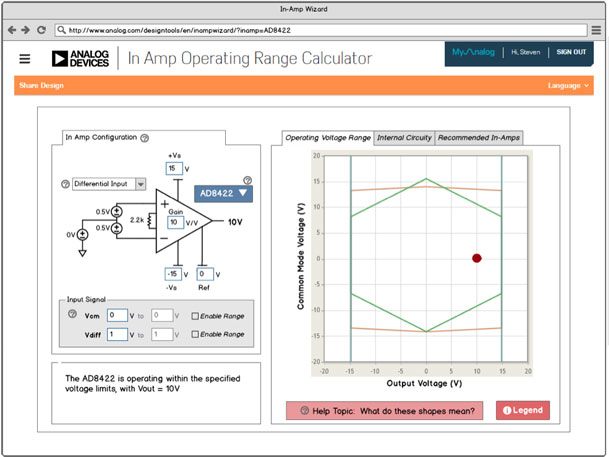Click the Analog Devices logo
Screen dimensions: 609x457
[86, 59]
